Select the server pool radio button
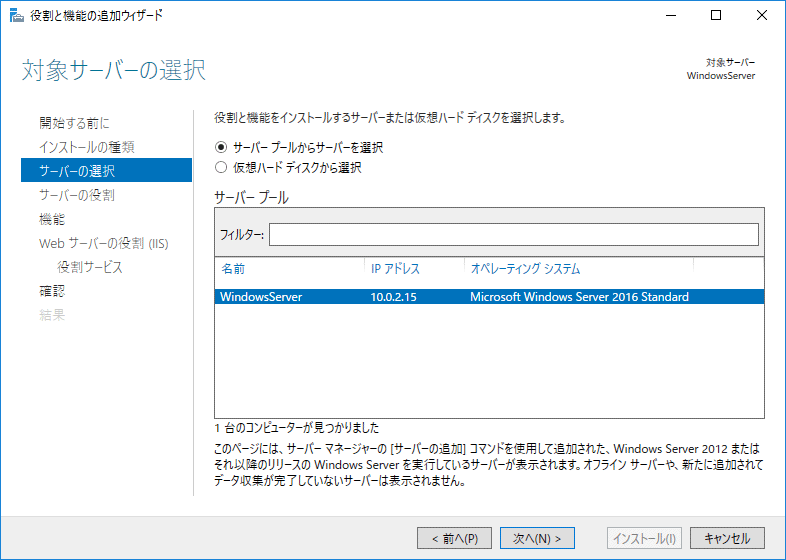 click(222, 147)
